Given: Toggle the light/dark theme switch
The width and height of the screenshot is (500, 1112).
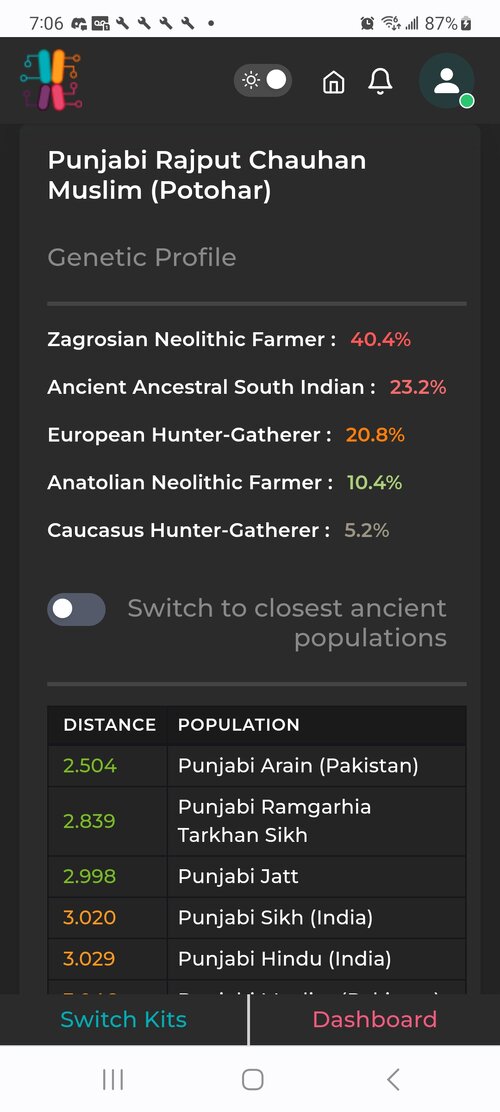Looking at the screenshot, I should (x=263, y=80).
